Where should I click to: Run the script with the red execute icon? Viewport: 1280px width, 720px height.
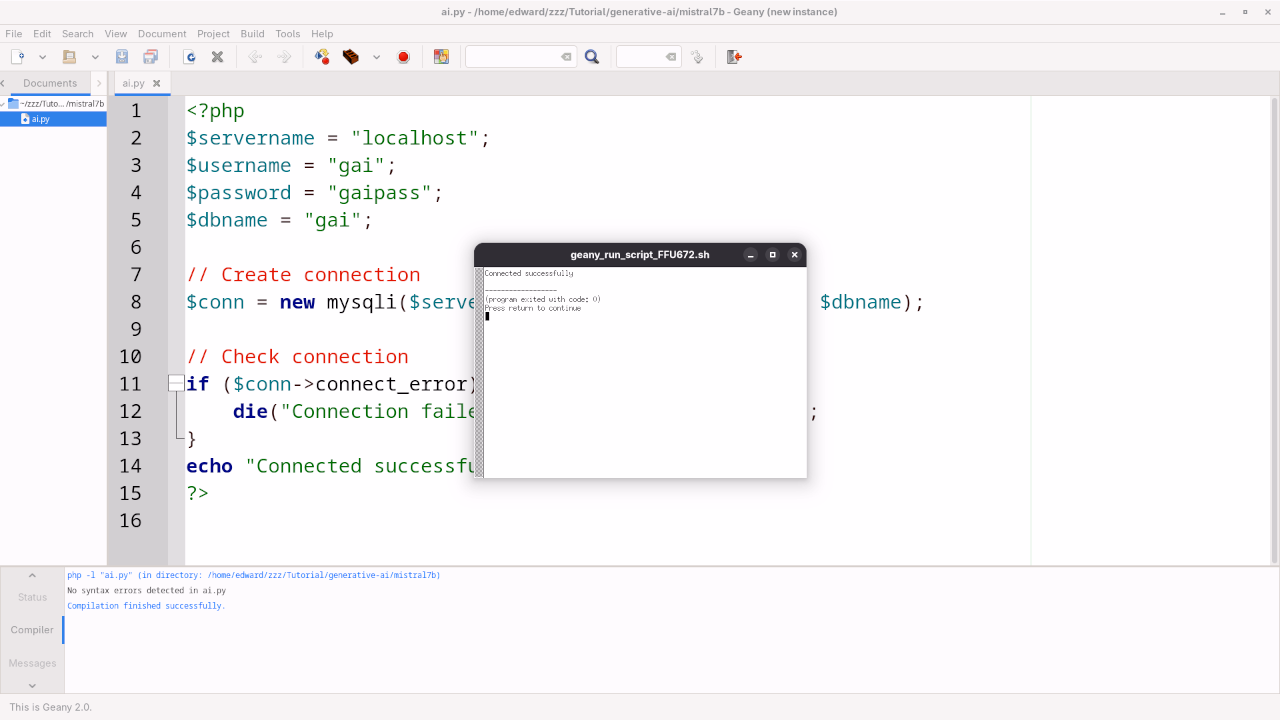[x=403, y=57]
